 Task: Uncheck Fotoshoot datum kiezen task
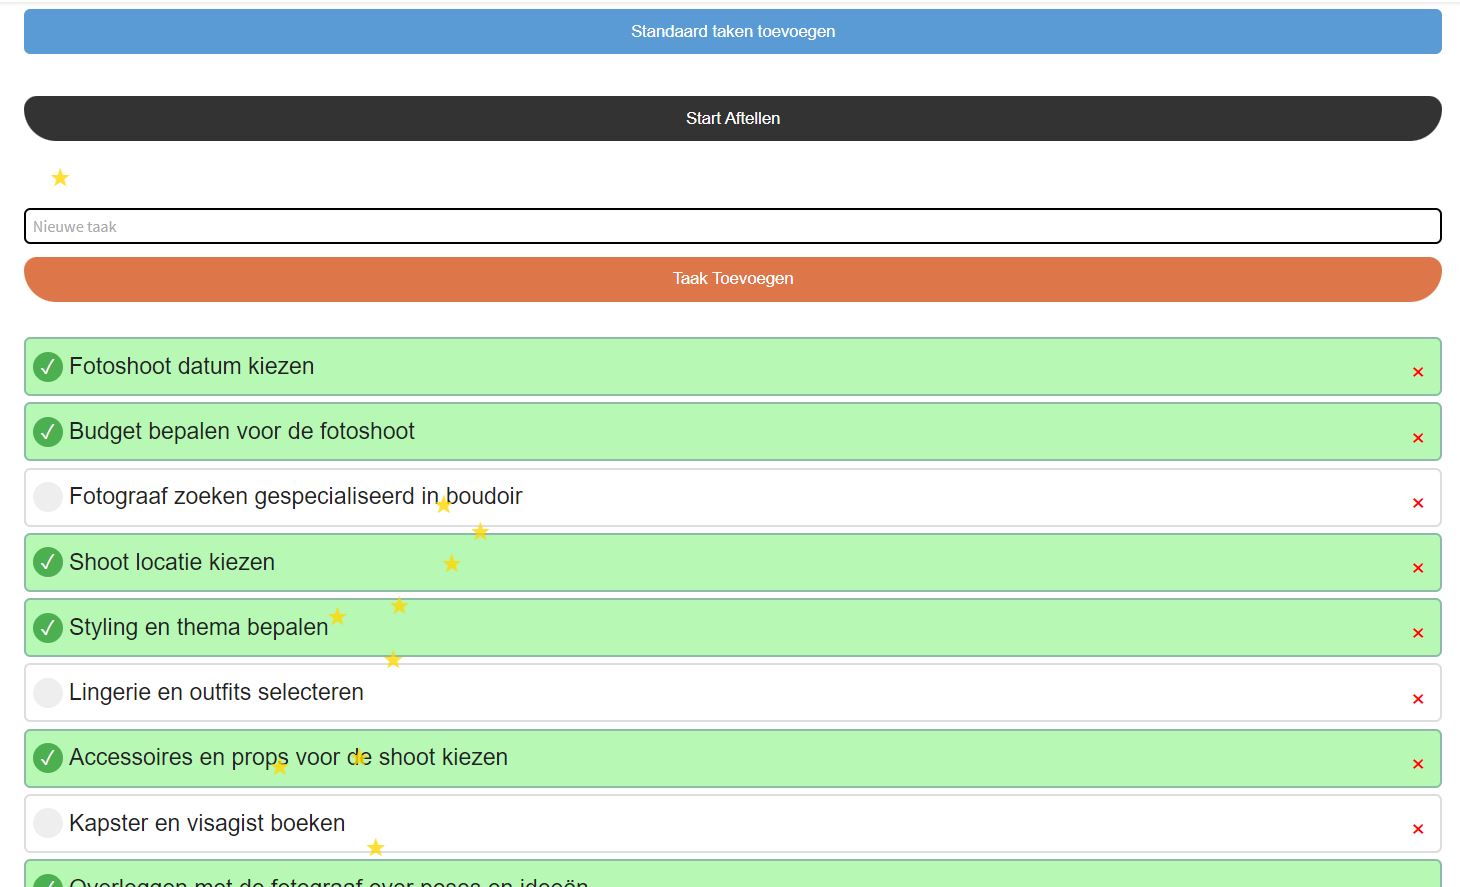pyautogui.click(x=48, y=367)
